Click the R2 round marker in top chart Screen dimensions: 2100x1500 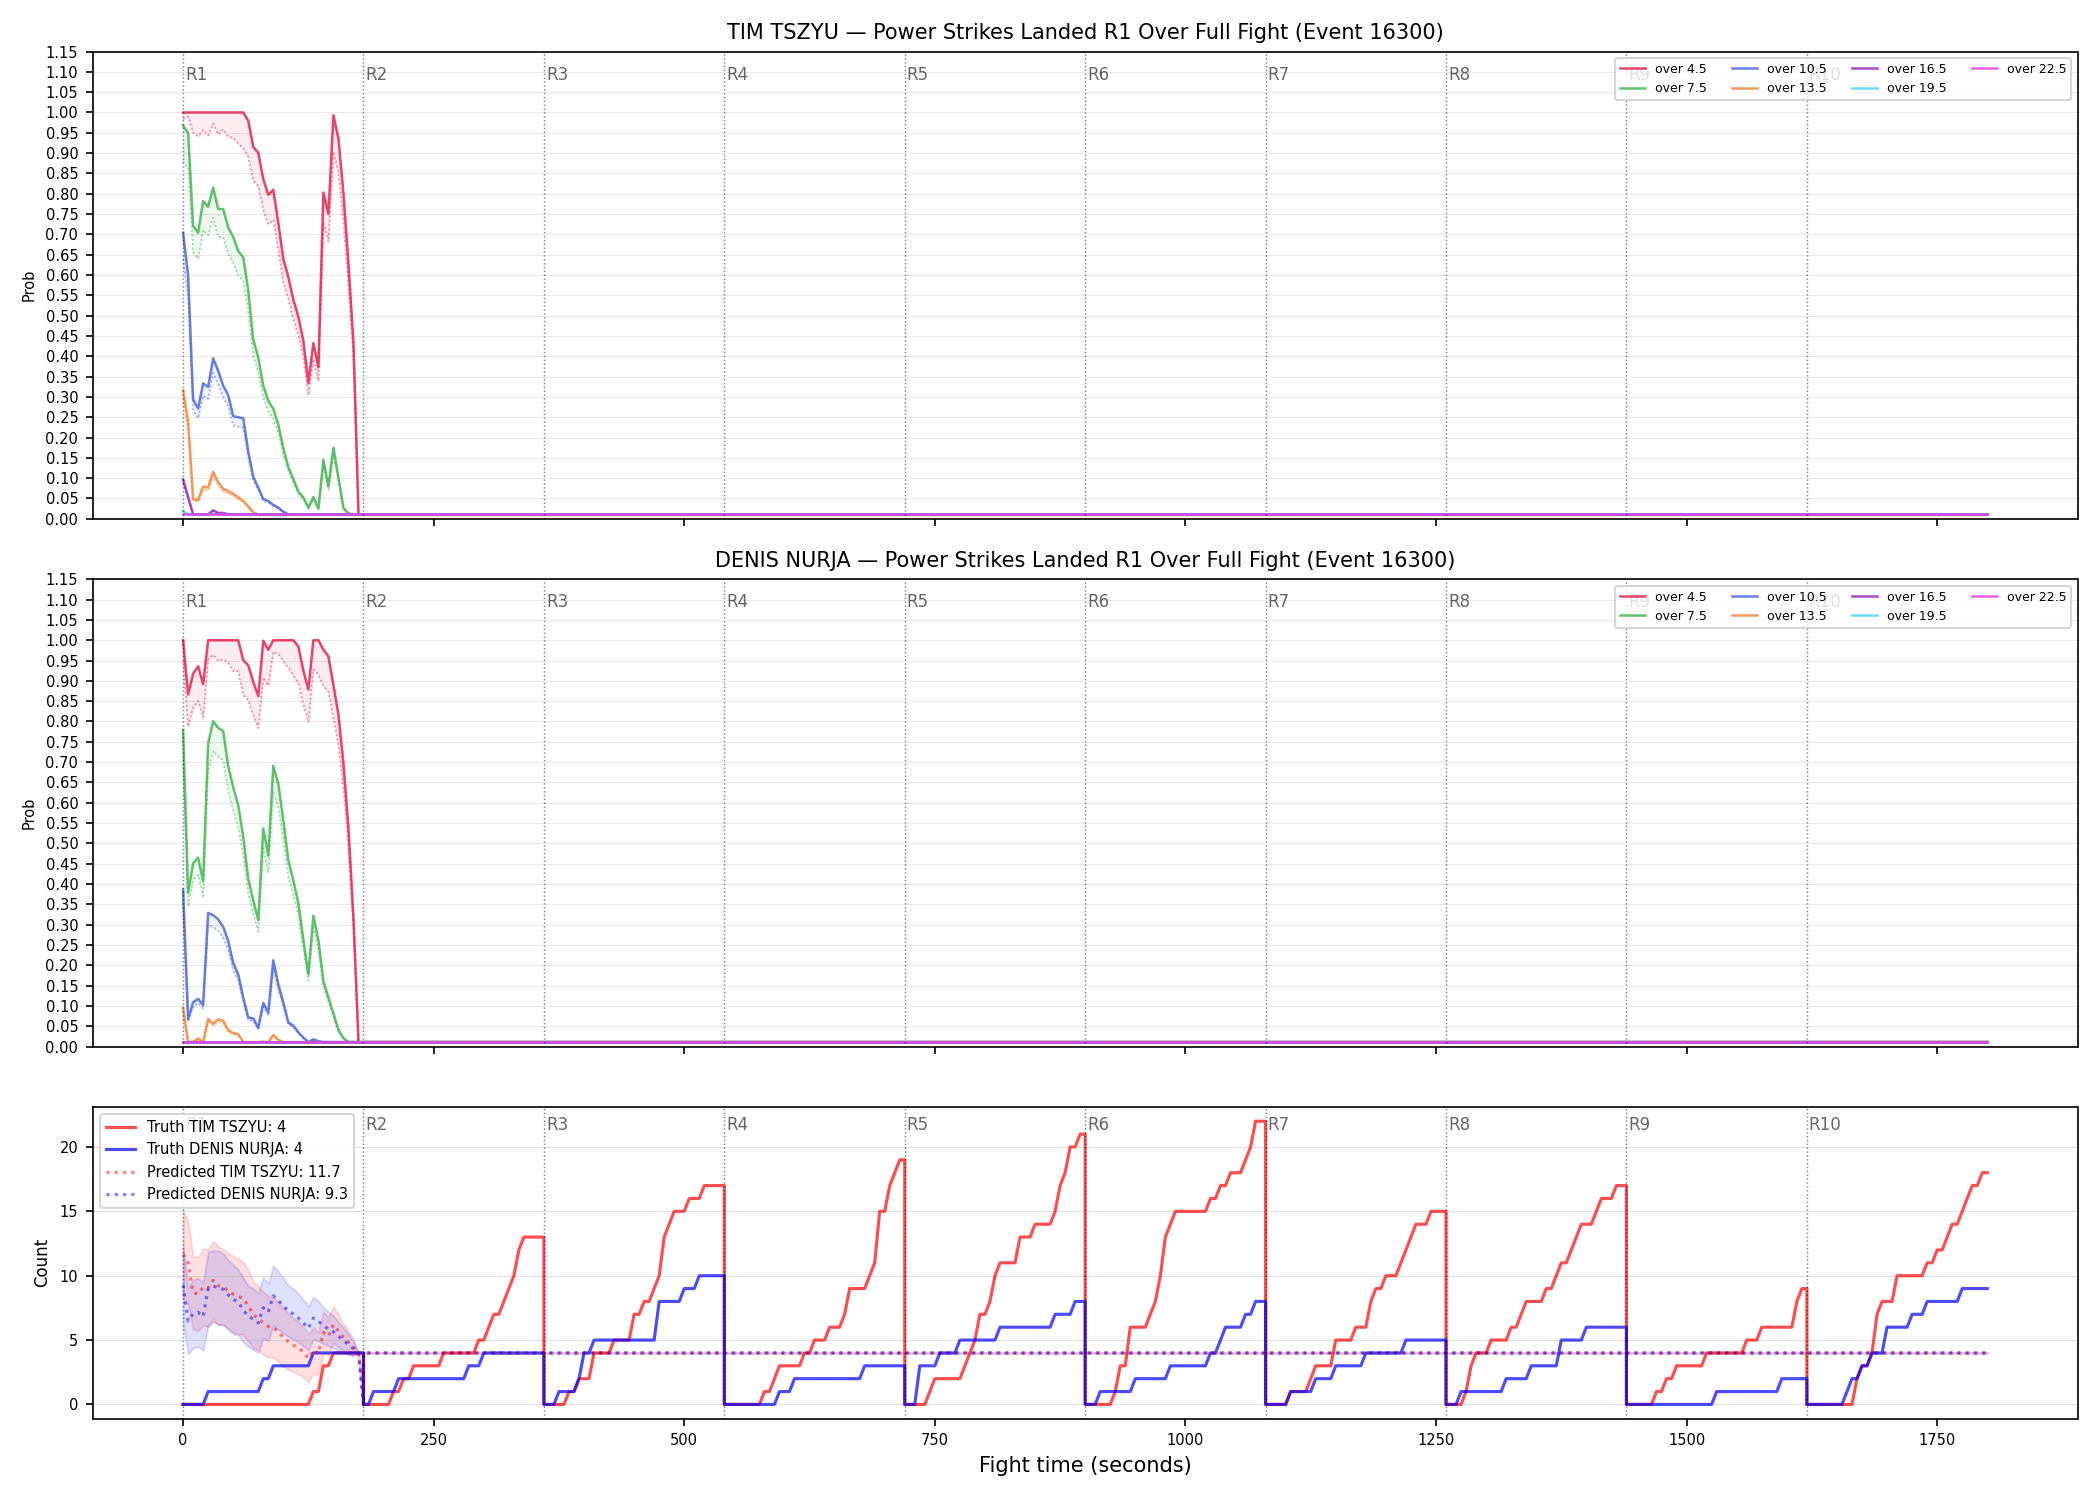tap(376, 74)
